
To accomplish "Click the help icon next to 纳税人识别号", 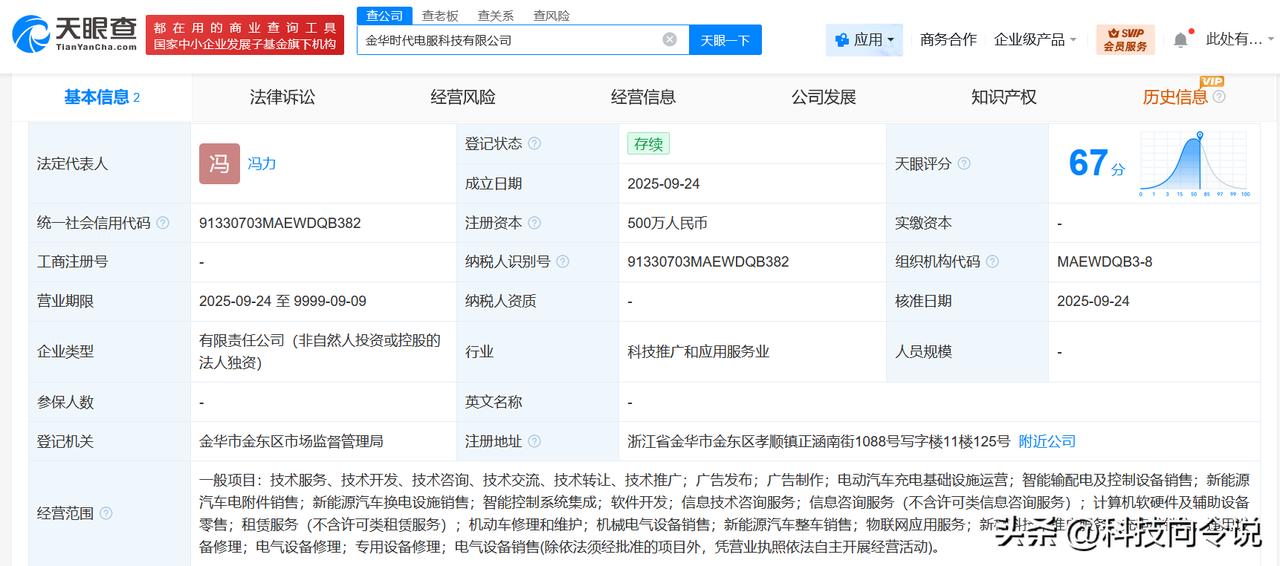I will pyautogui.click(x=562, y=262).
